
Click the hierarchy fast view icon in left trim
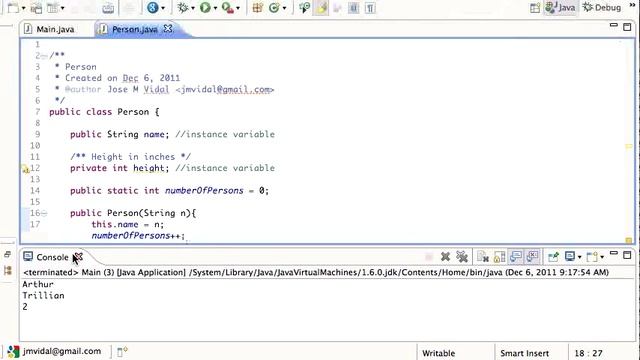click(x=7, y=270)
